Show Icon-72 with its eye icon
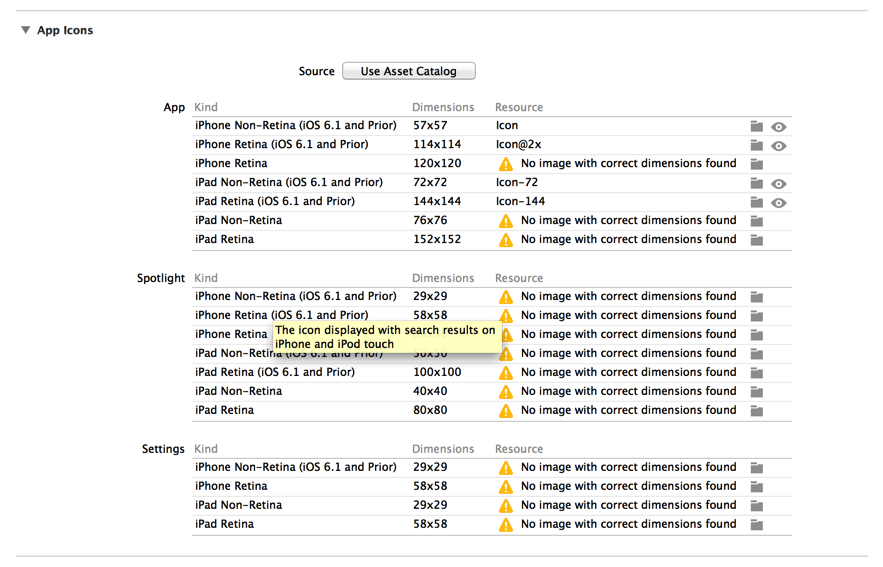The image size is (883, 567). [x=778, y=184]
